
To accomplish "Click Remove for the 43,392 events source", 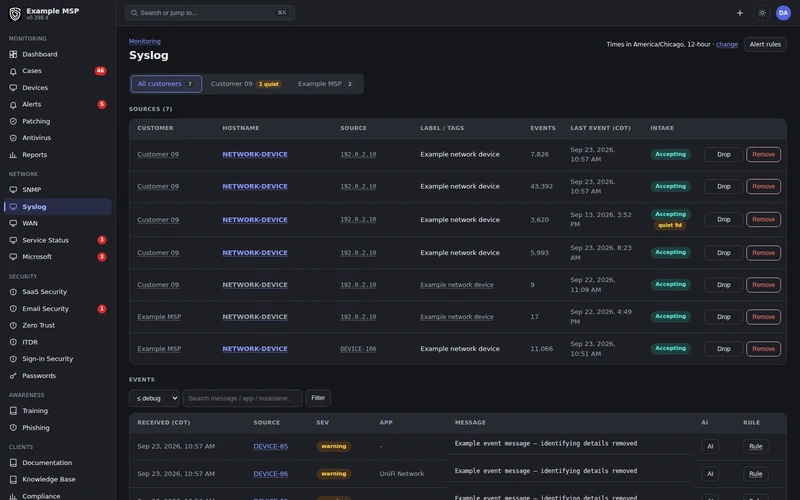I will (763, 187).
